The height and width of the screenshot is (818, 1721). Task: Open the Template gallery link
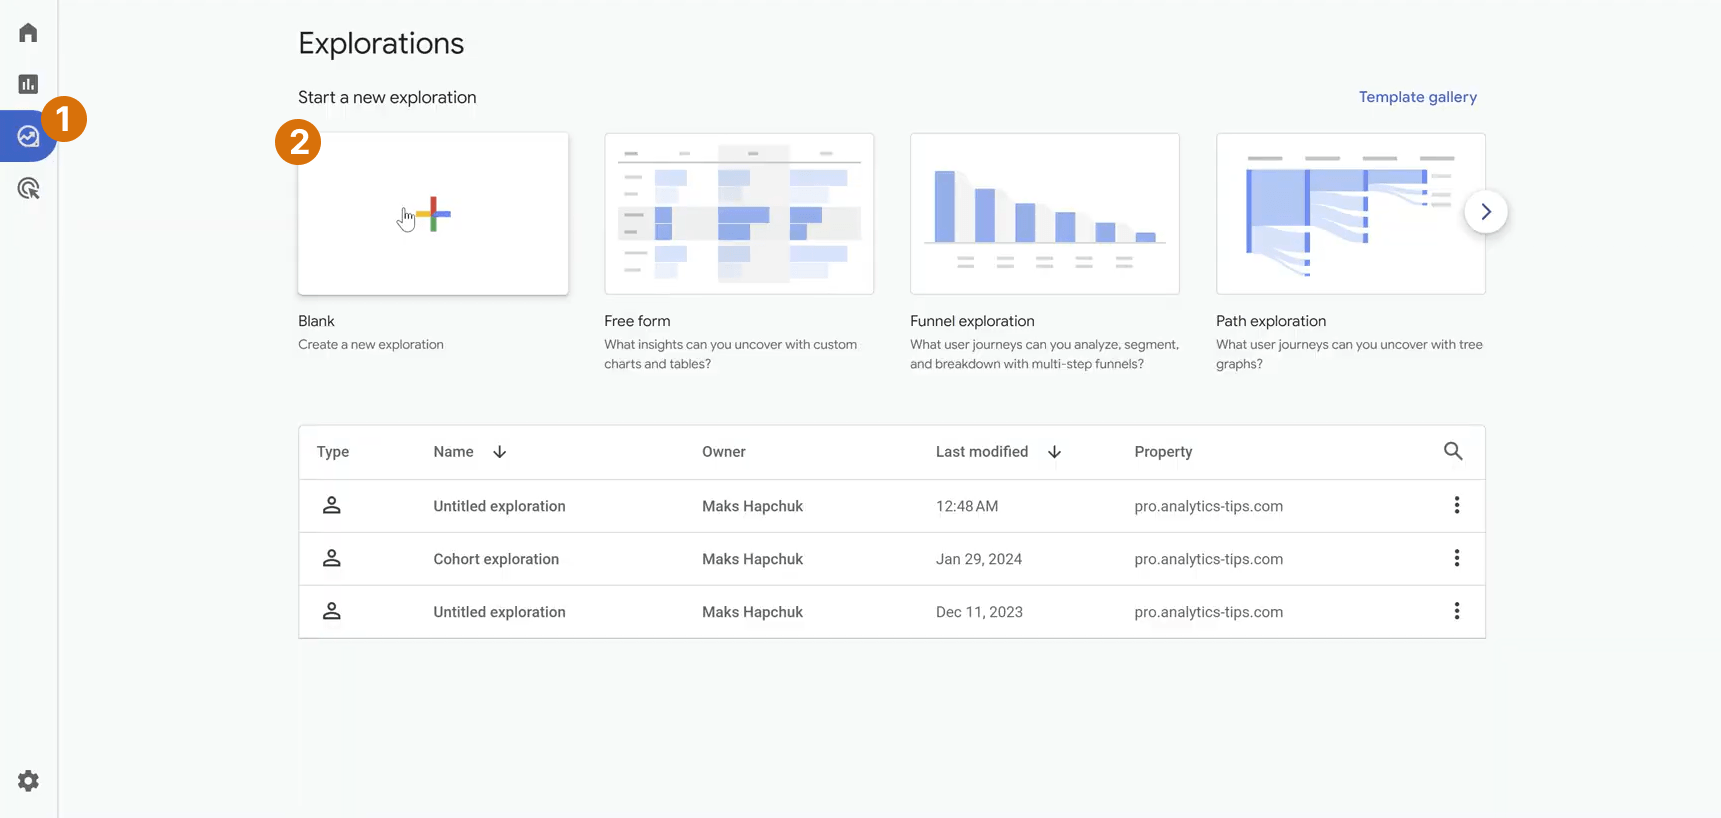click(x=1418, y=97)
